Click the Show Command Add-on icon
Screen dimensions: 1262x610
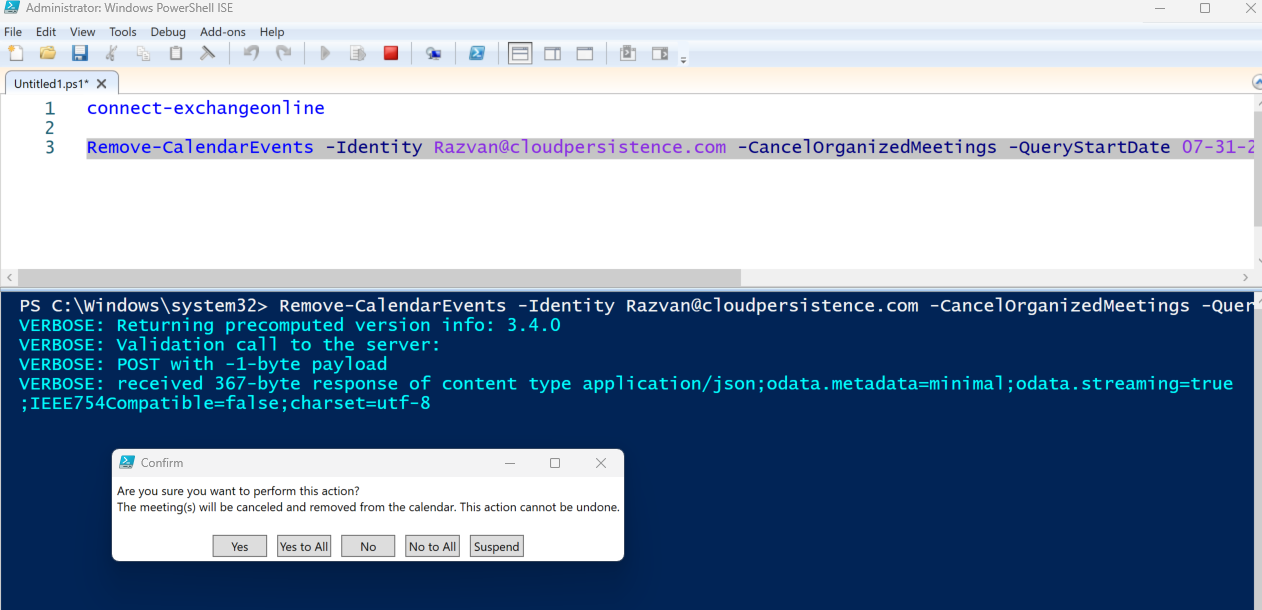click(660, 53)
